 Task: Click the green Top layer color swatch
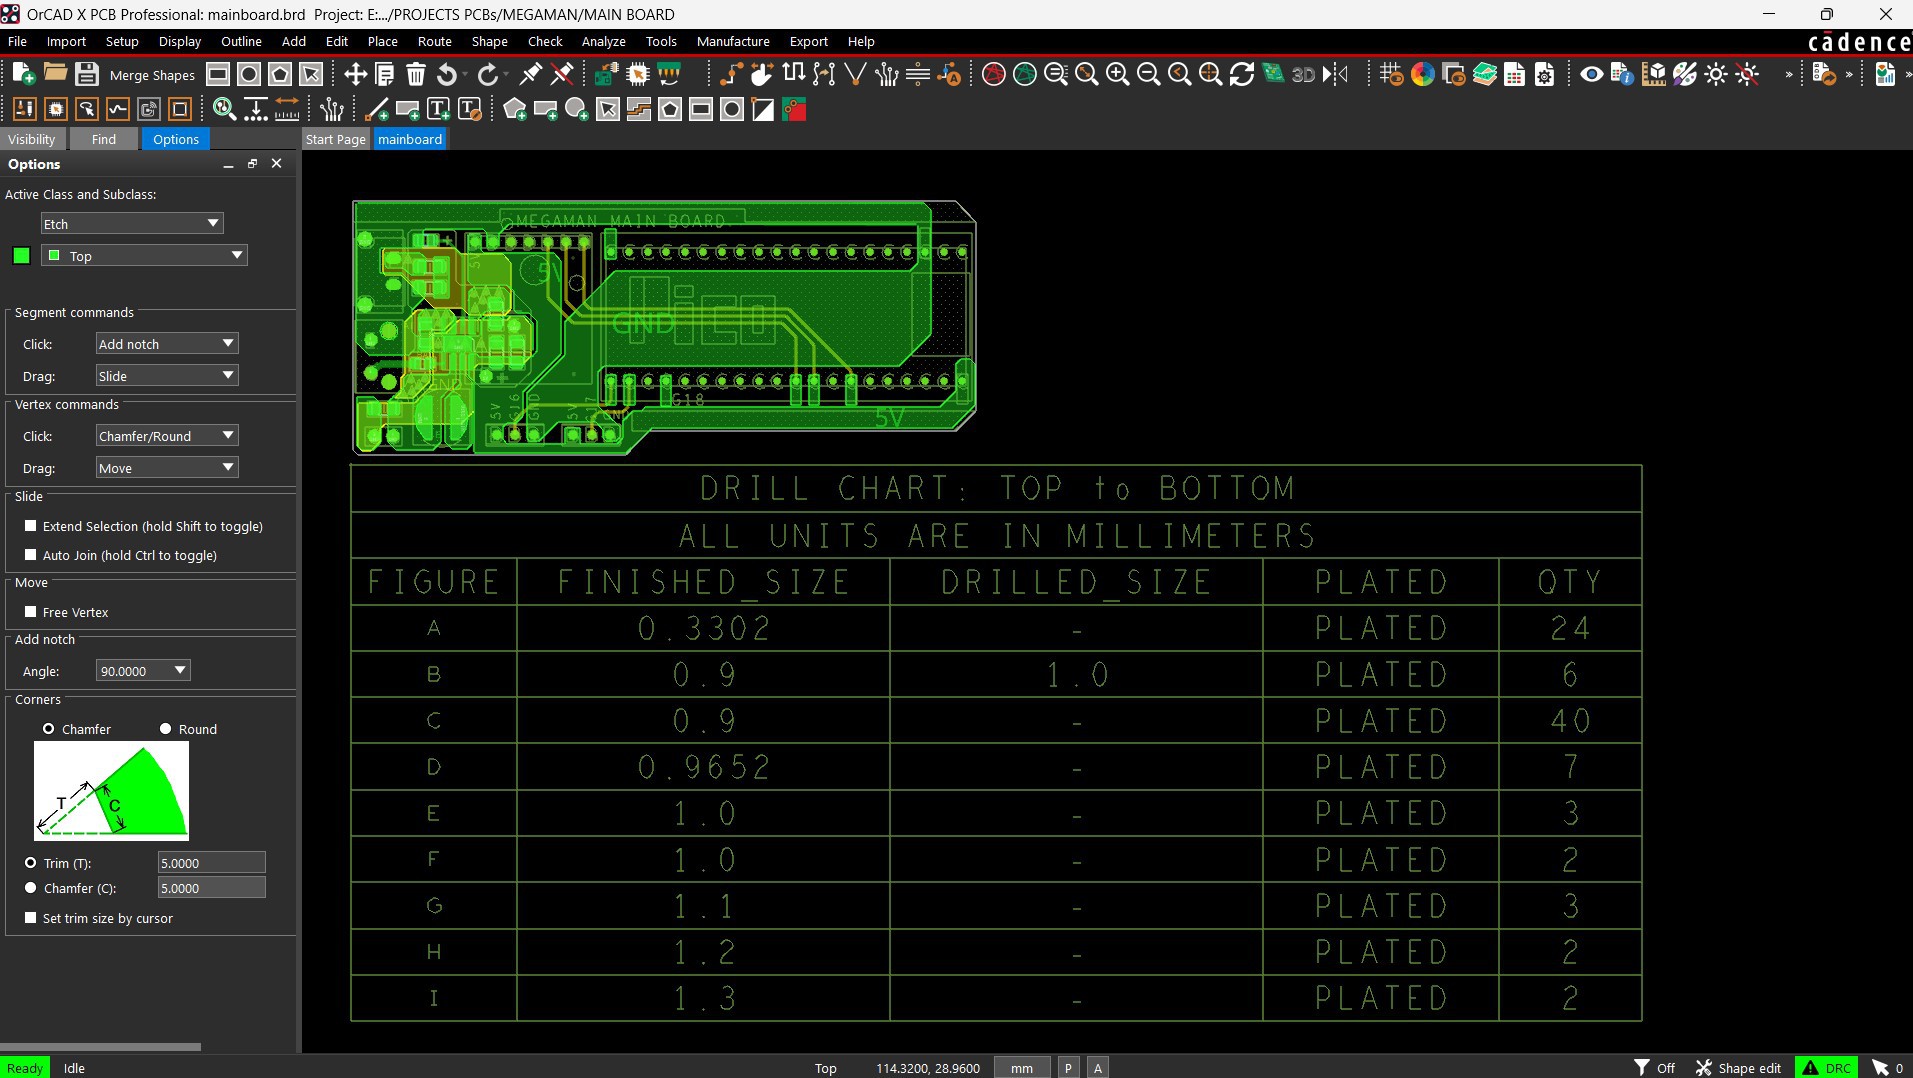[21, 256]
